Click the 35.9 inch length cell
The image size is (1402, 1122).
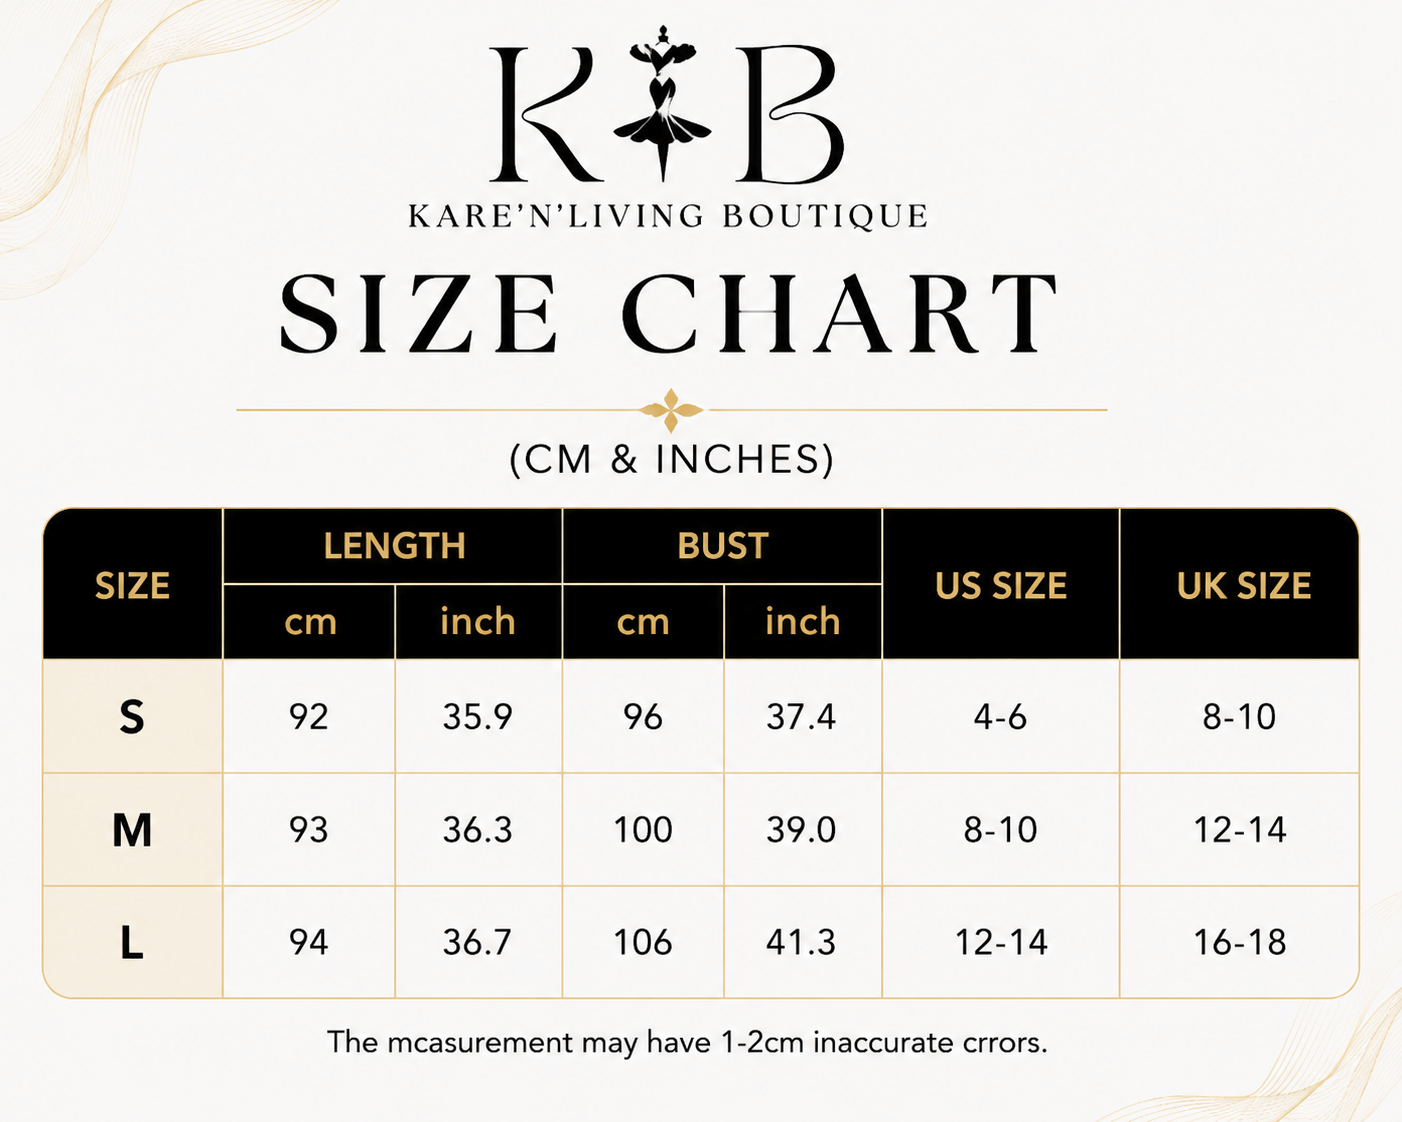[478, 716]
